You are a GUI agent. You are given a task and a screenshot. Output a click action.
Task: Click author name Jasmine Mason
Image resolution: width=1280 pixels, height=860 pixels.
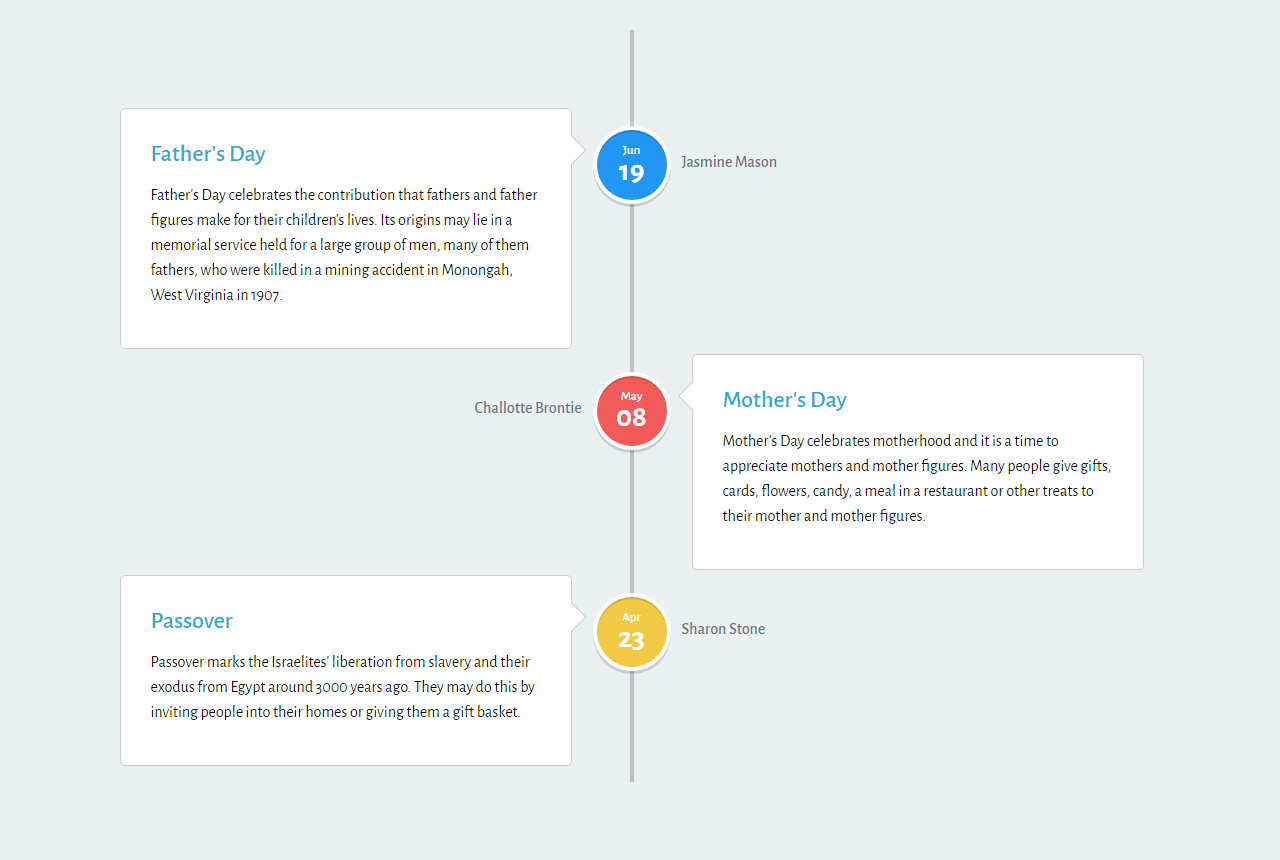point(729,162)
